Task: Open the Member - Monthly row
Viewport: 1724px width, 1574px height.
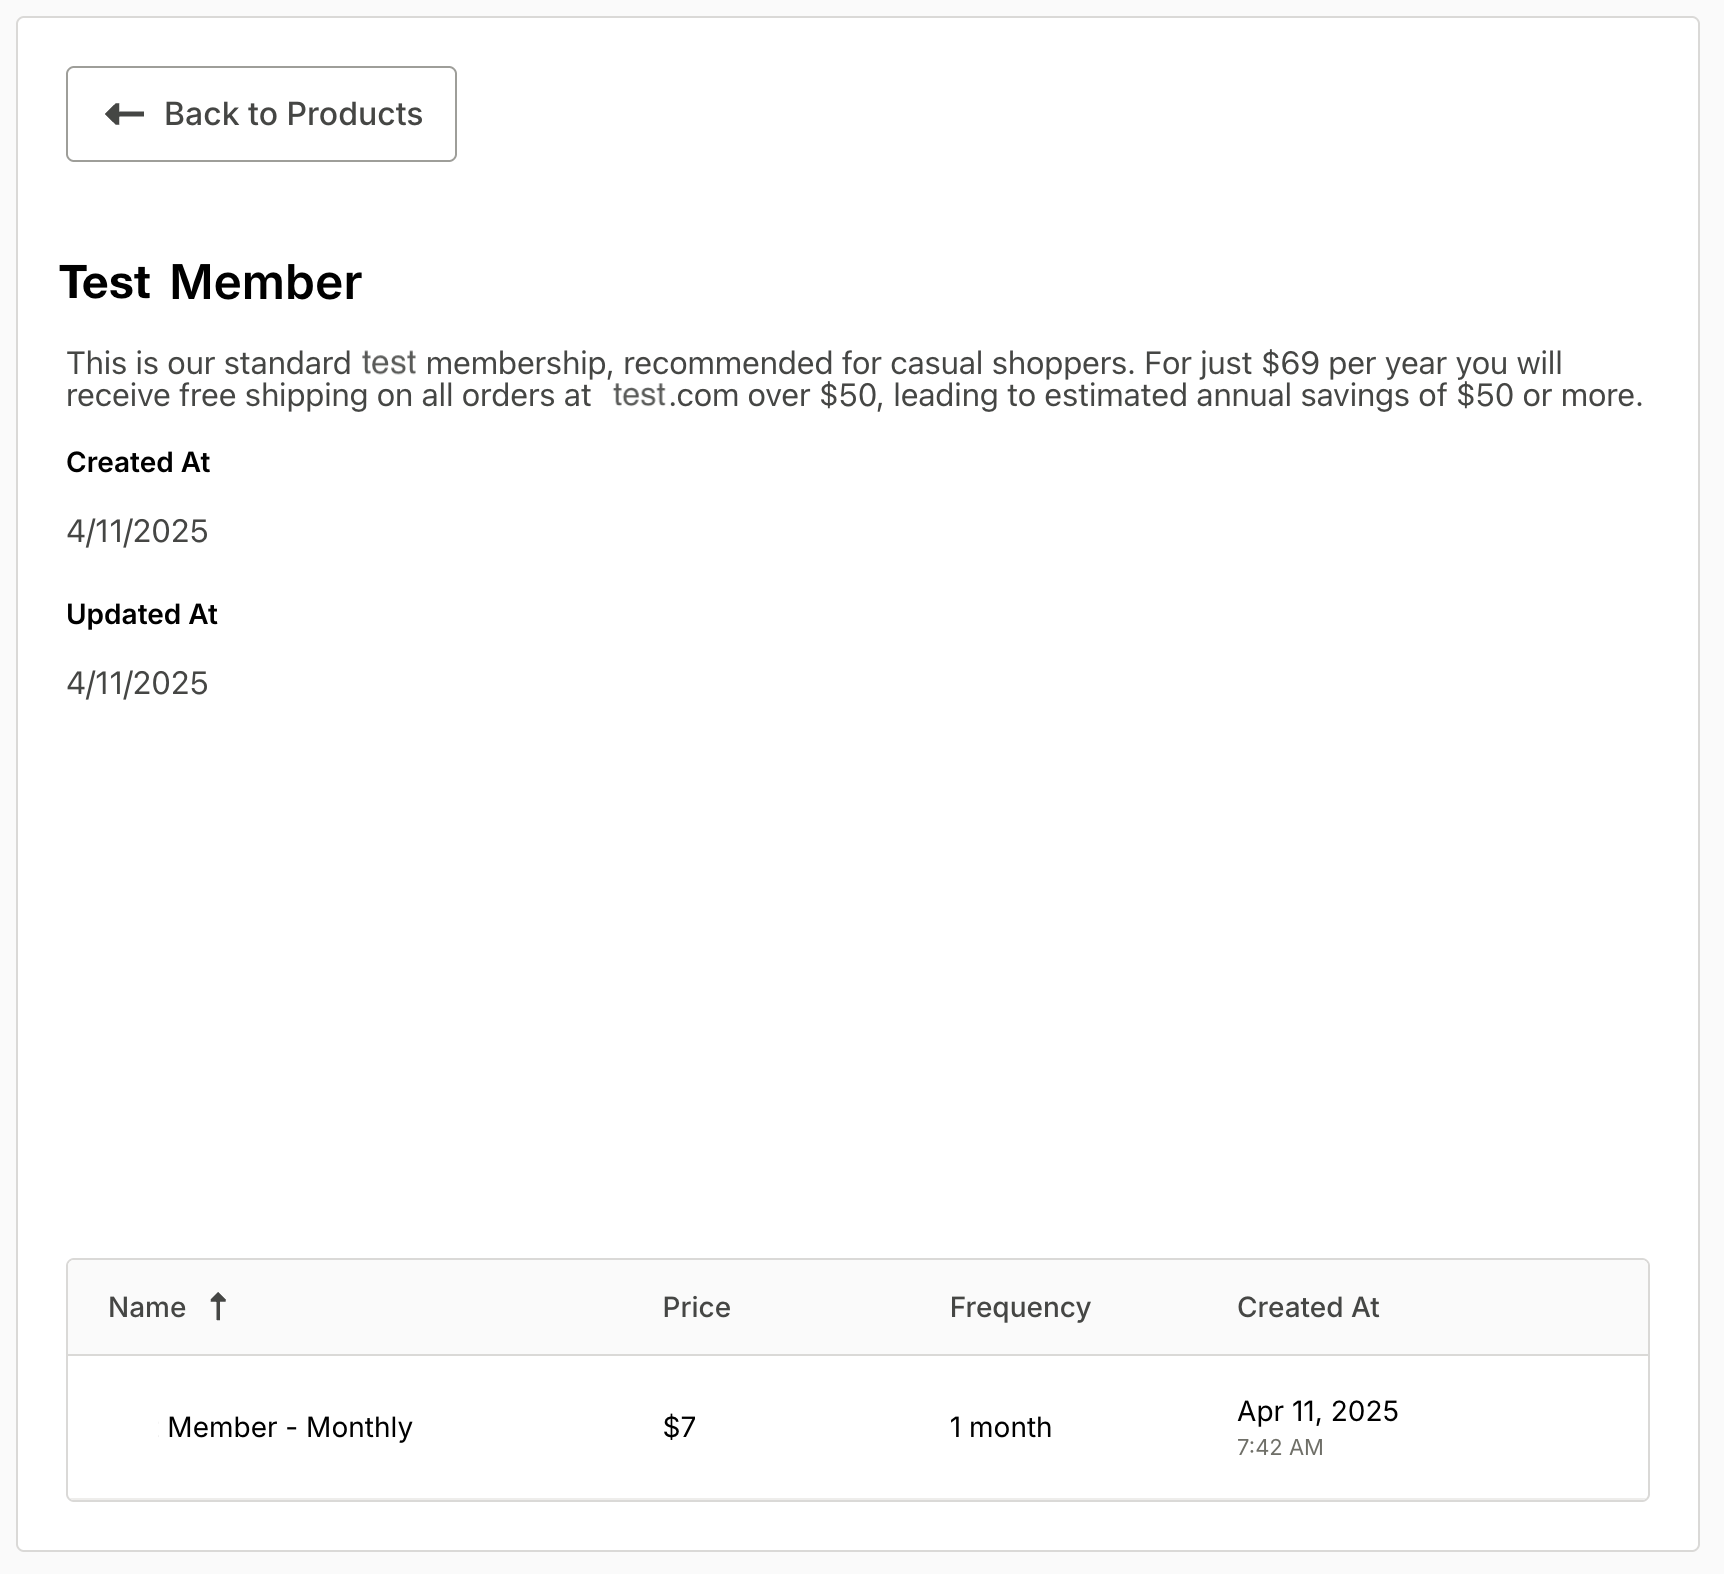Action: tap(857, 1427)
